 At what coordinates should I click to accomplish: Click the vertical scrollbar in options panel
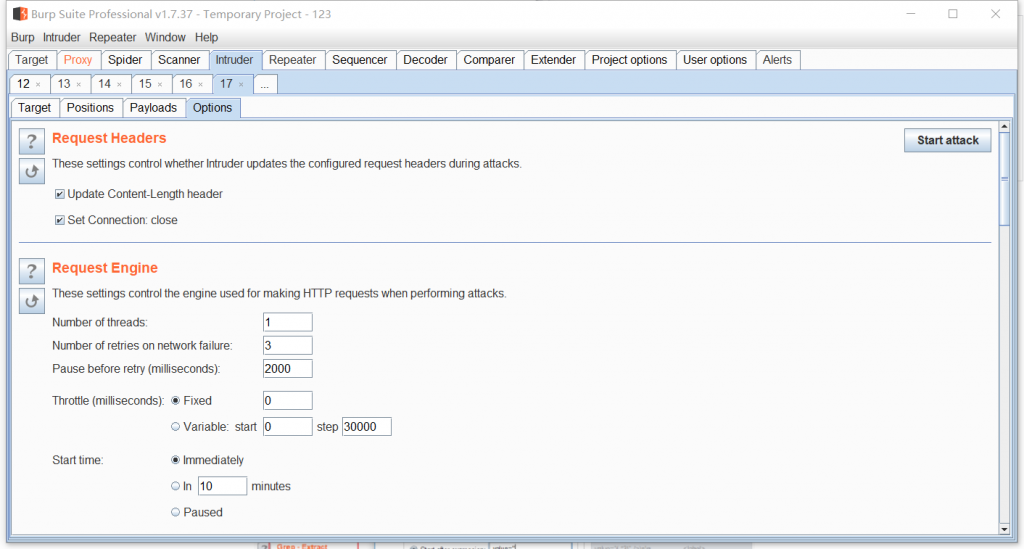1004,190
